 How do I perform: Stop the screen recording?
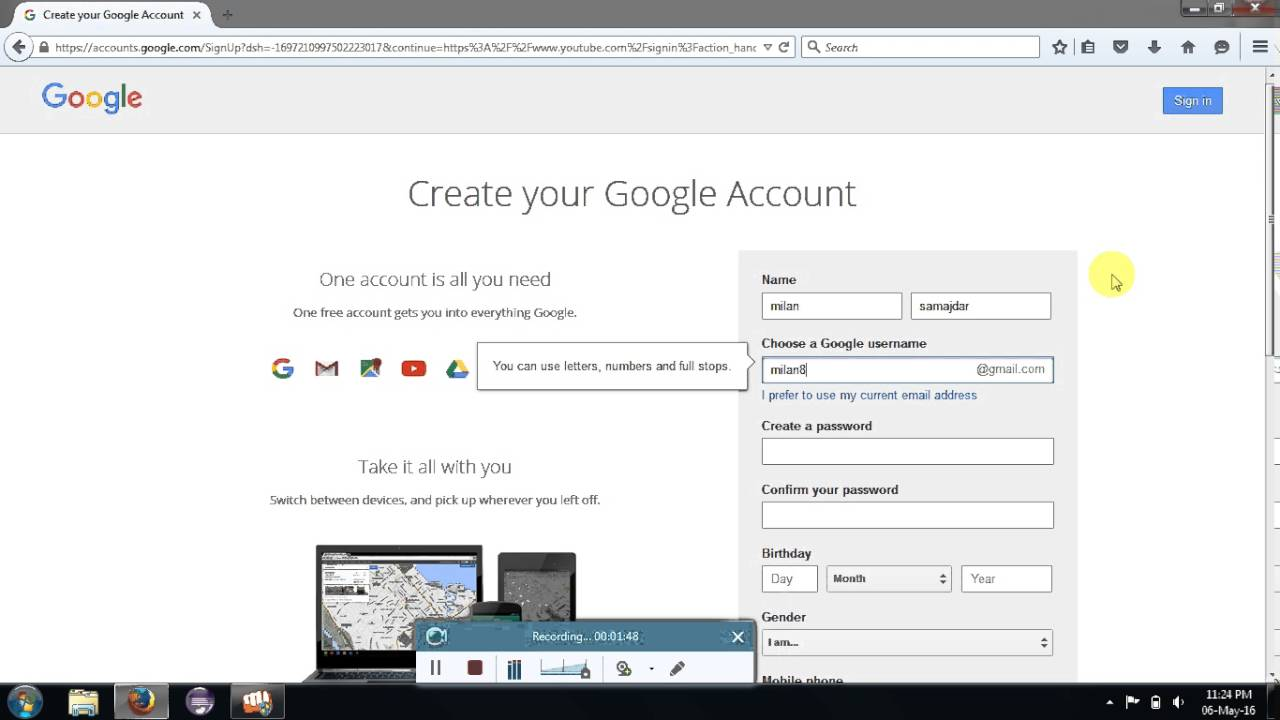click(x=475, y=668)
